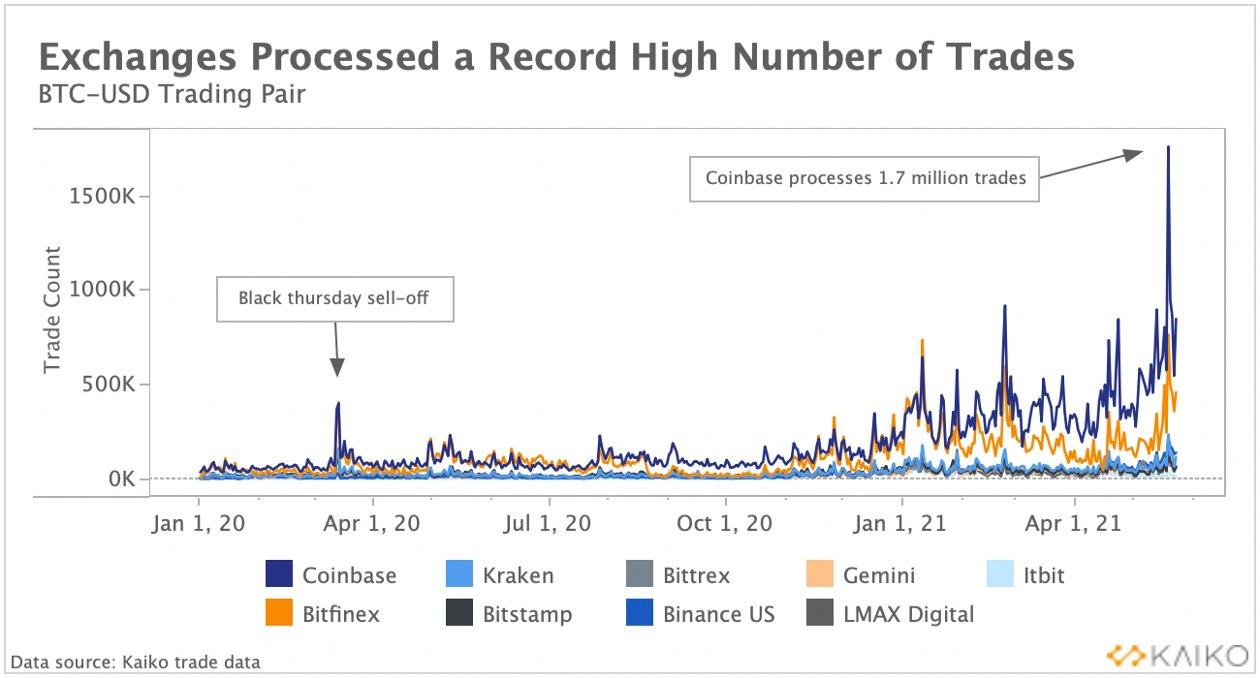Click the Coinbase 1.7 million trades annotation
Image resolution: width=1260 pixels, height=678 pixels.
click(x=865, y=179)
